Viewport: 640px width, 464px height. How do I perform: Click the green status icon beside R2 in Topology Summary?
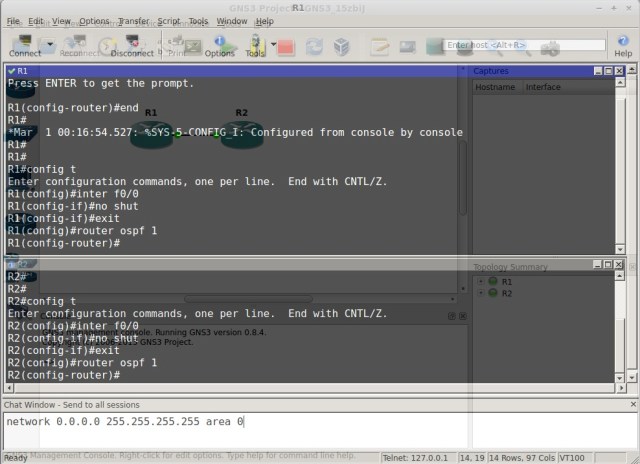(x=493, y=293)
